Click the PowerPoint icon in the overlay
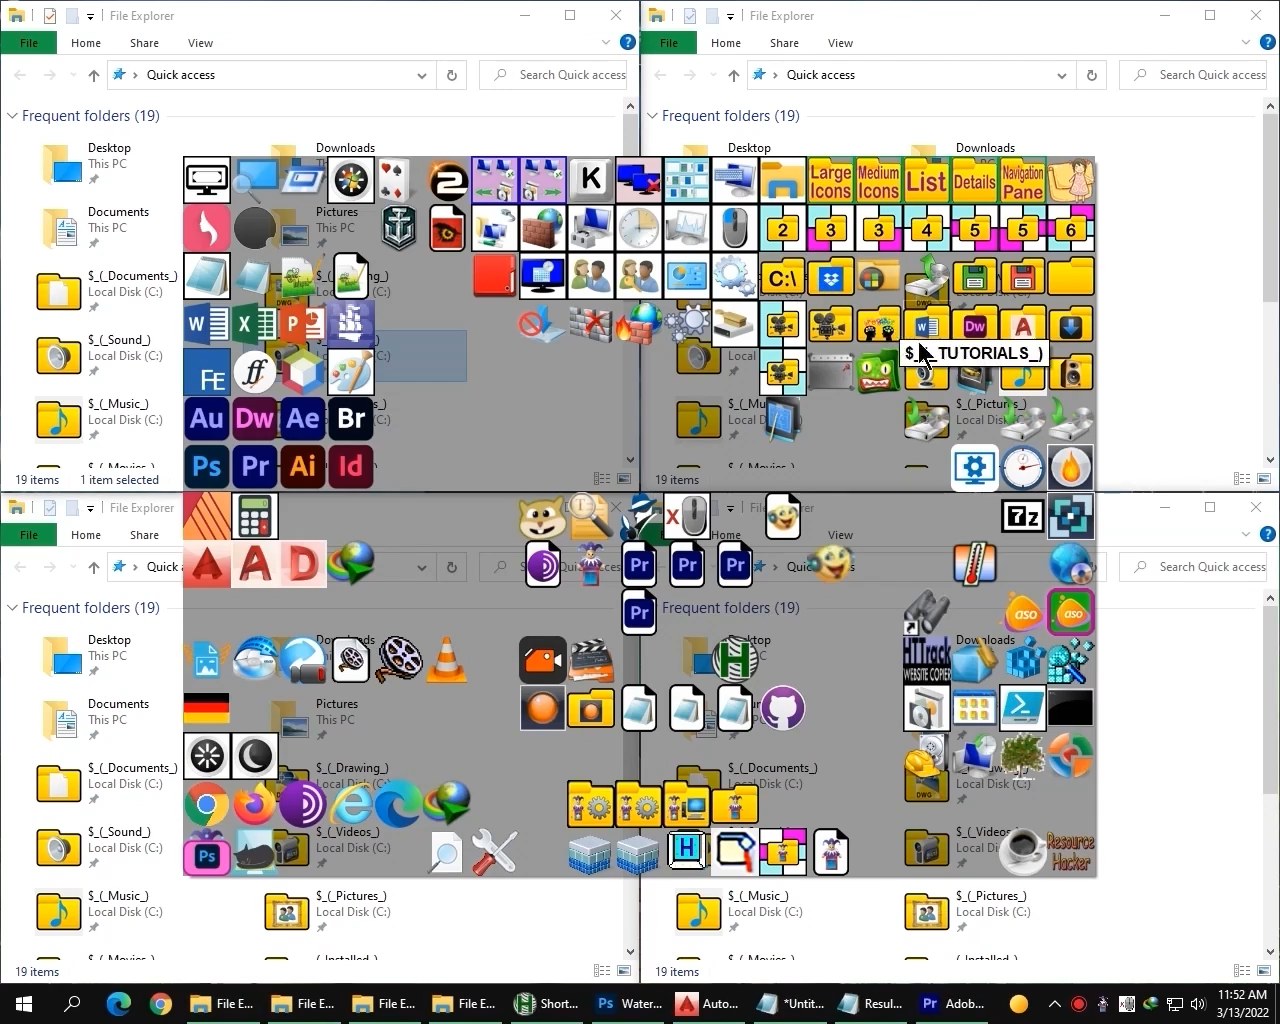 303,324
